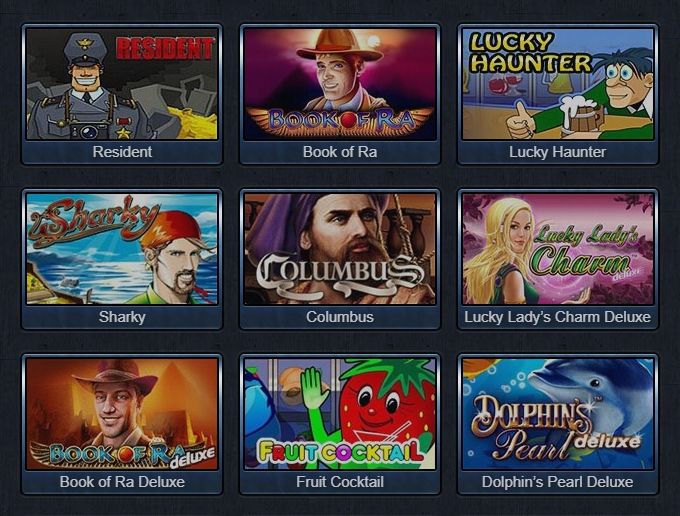This screenshot has width=680, height=516.
Task: Click the red RESIDENT logo text
Action: (165, 48)
